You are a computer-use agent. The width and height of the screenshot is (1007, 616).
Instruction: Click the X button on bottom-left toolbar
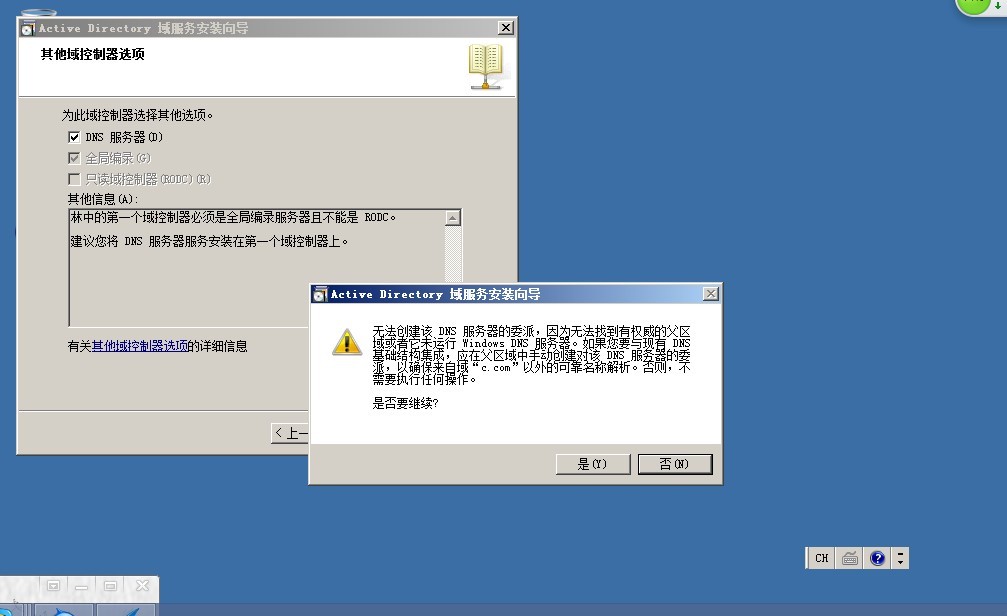click(143, 586)
